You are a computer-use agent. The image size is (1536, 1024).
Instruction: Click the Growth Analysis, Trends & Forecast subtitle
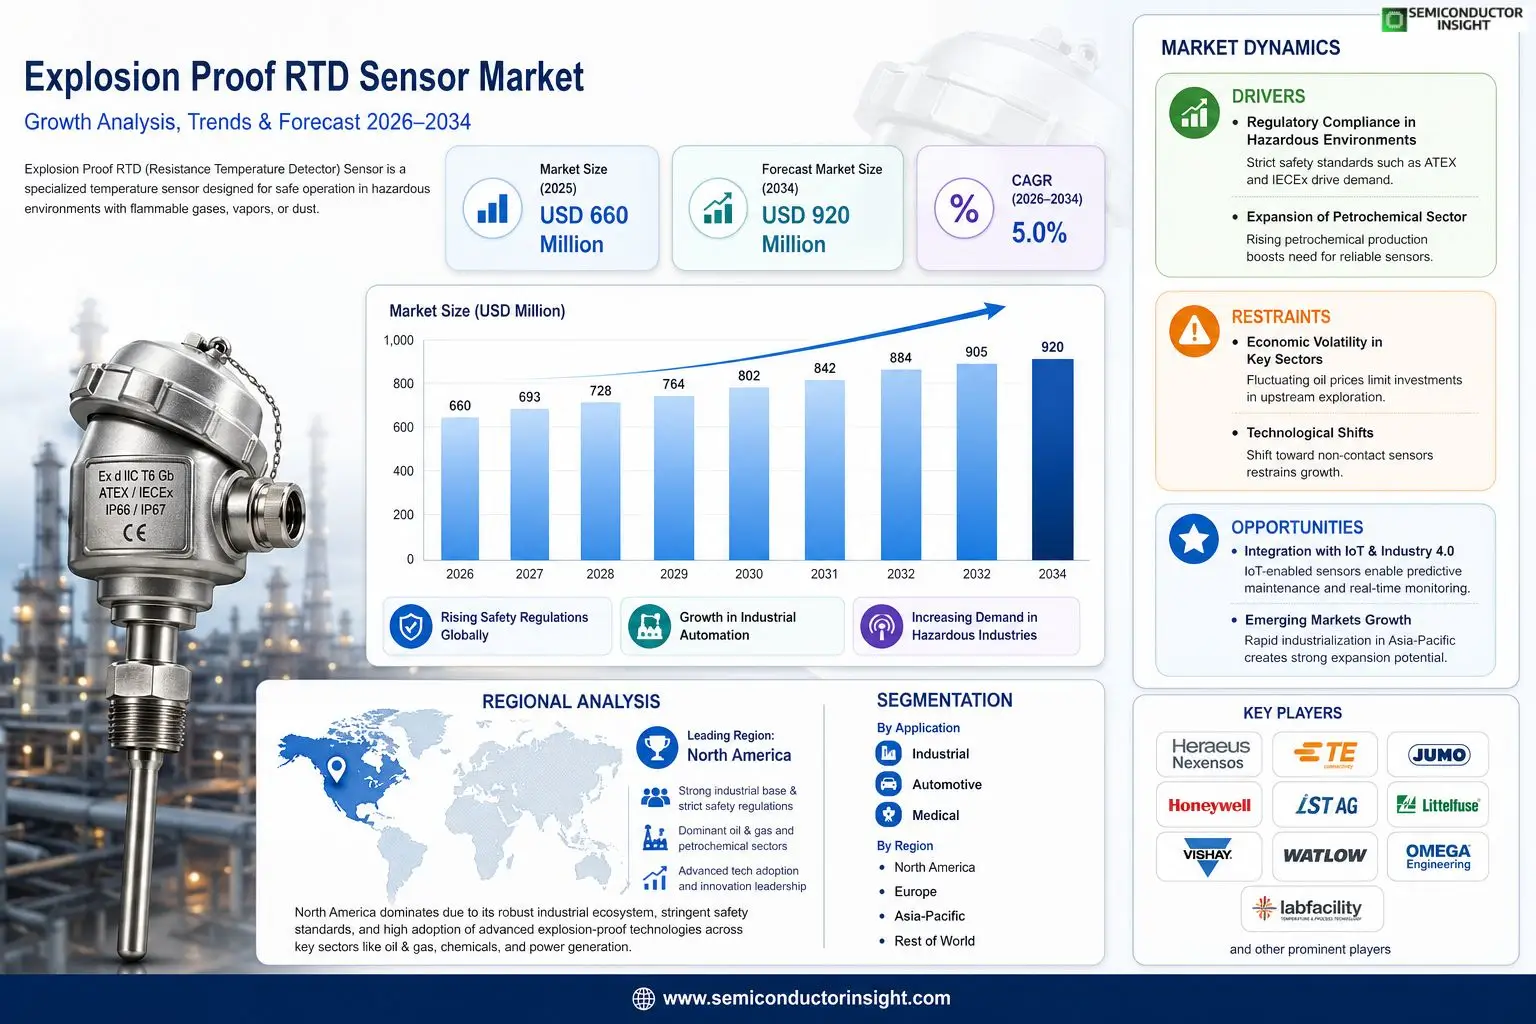(x=247, y=122)
